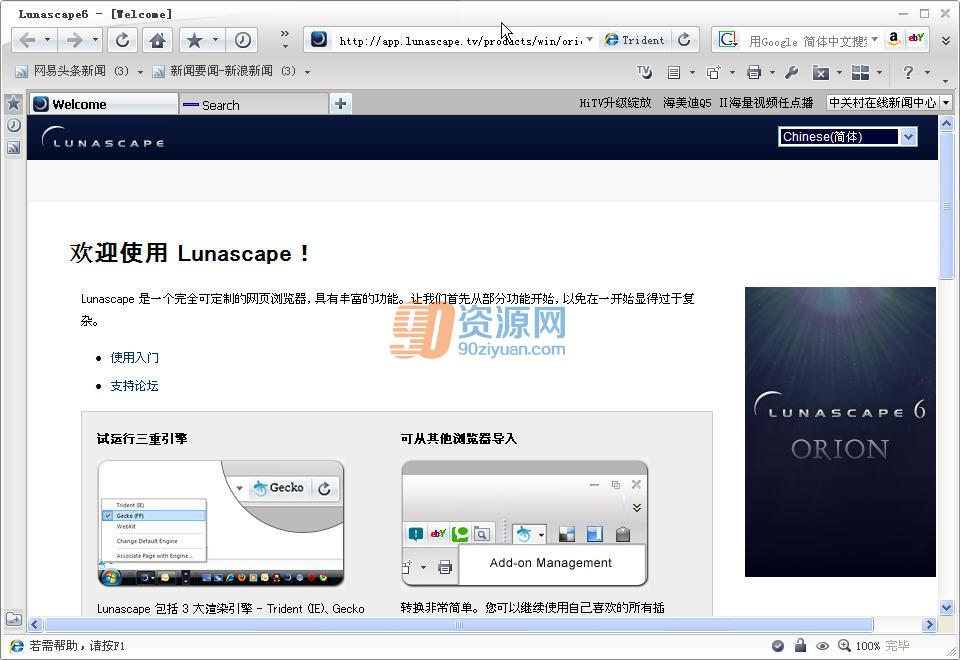960x660 pixels.
Task: Click the page list toolbar icon
Action: (674, 72)
